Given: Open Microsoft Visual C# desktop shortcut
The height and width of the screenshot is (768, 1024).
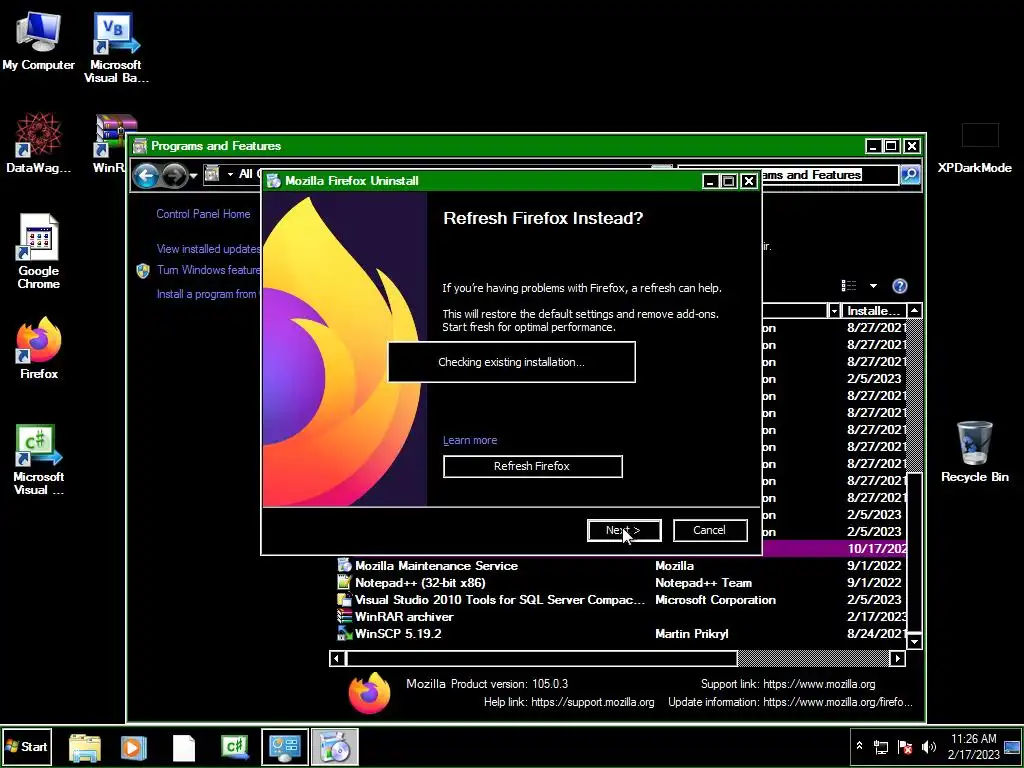Looking at the screenshot, I should tap(39, 459).
